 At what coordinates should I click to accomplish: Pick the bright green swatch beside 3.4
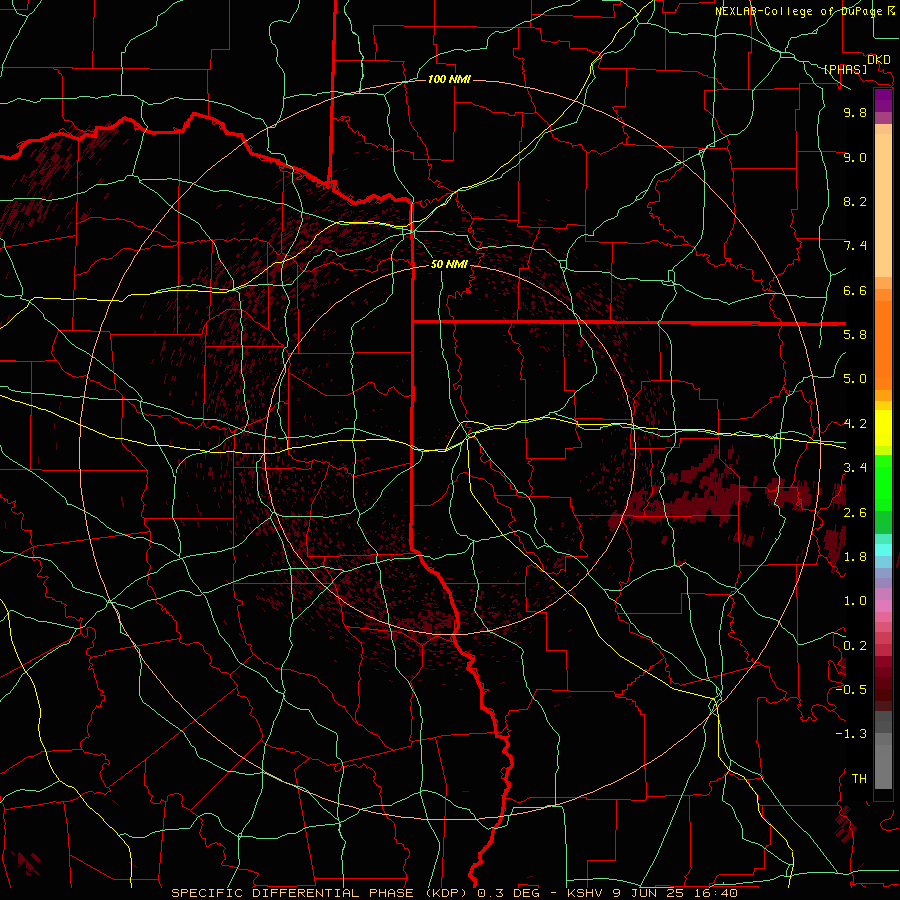[883, 478]
